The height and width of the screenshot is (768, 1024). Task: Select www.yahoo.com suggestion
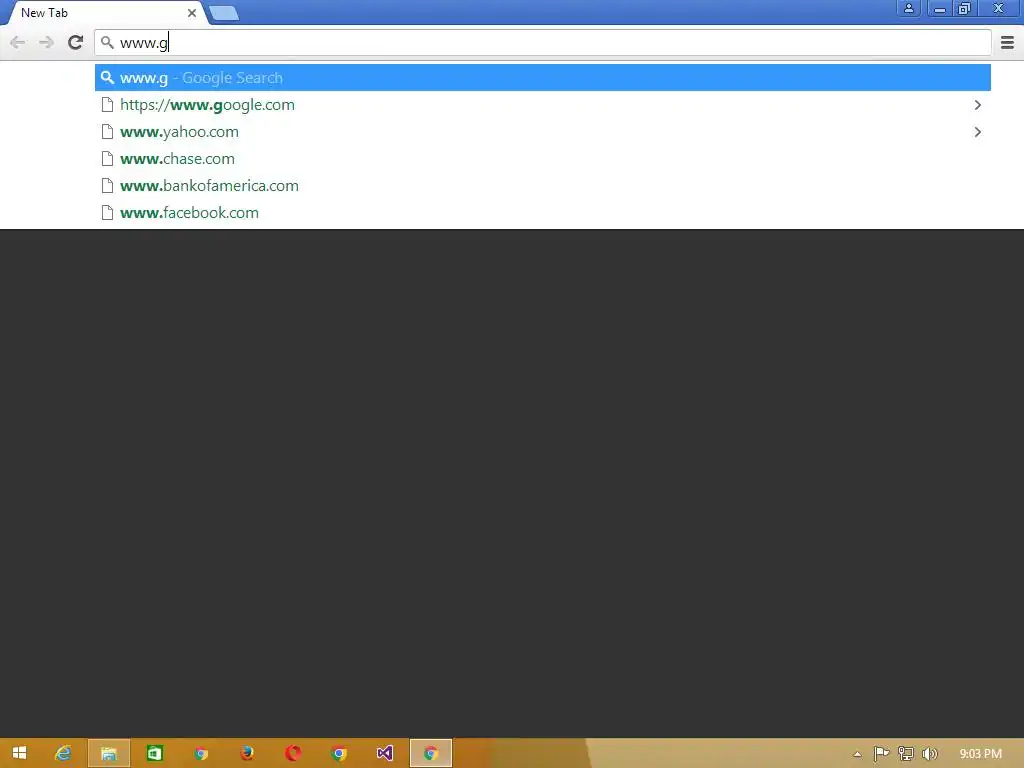(543, 132)
